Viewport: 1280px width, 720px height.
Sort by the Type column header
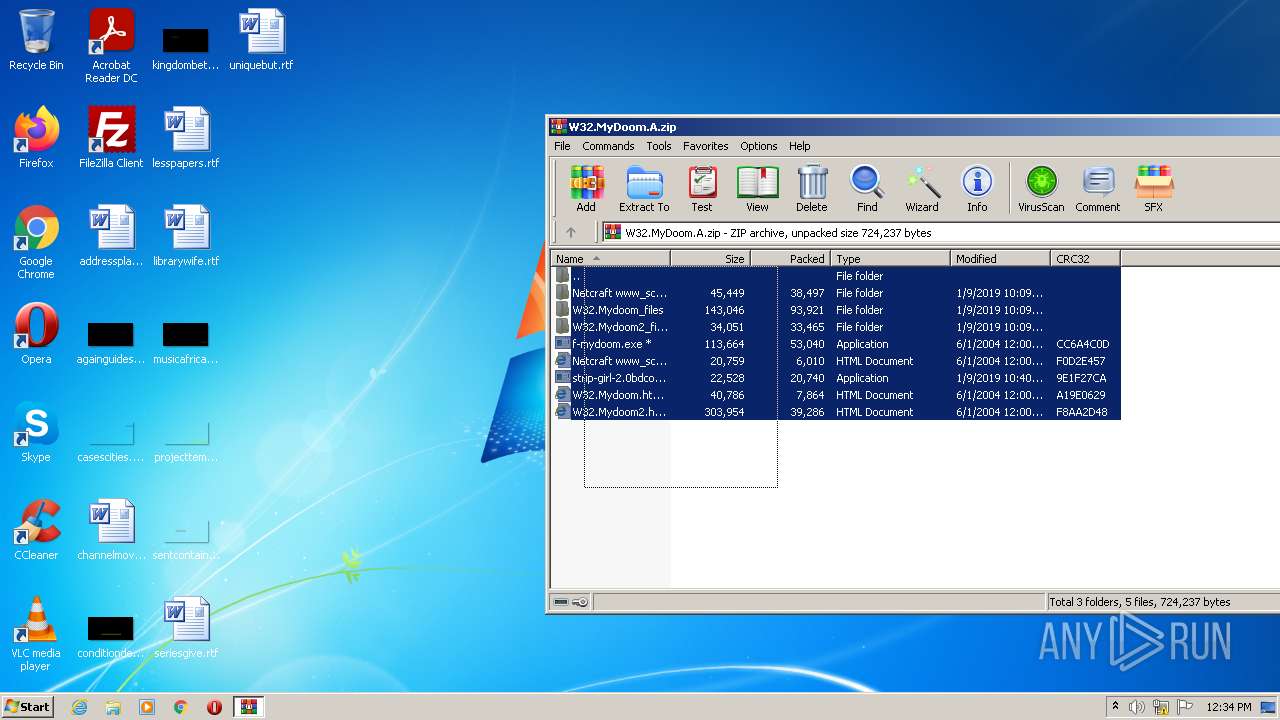[x=890, y=259]
